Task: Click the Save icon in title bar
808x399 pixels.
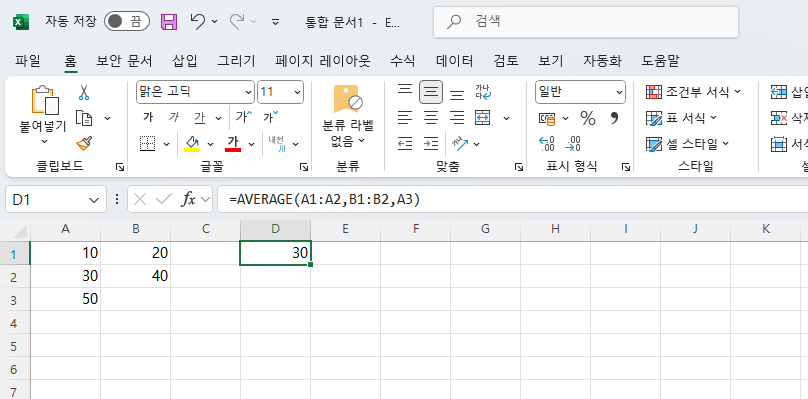Action: click(169, 22)
